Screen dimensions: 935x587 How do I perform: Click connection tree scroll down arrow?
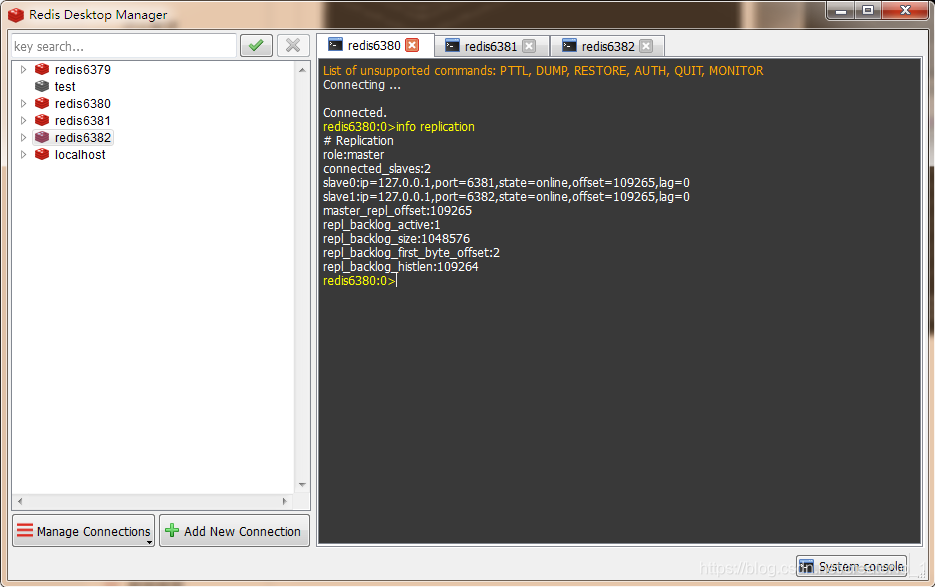tap(302, 485)
